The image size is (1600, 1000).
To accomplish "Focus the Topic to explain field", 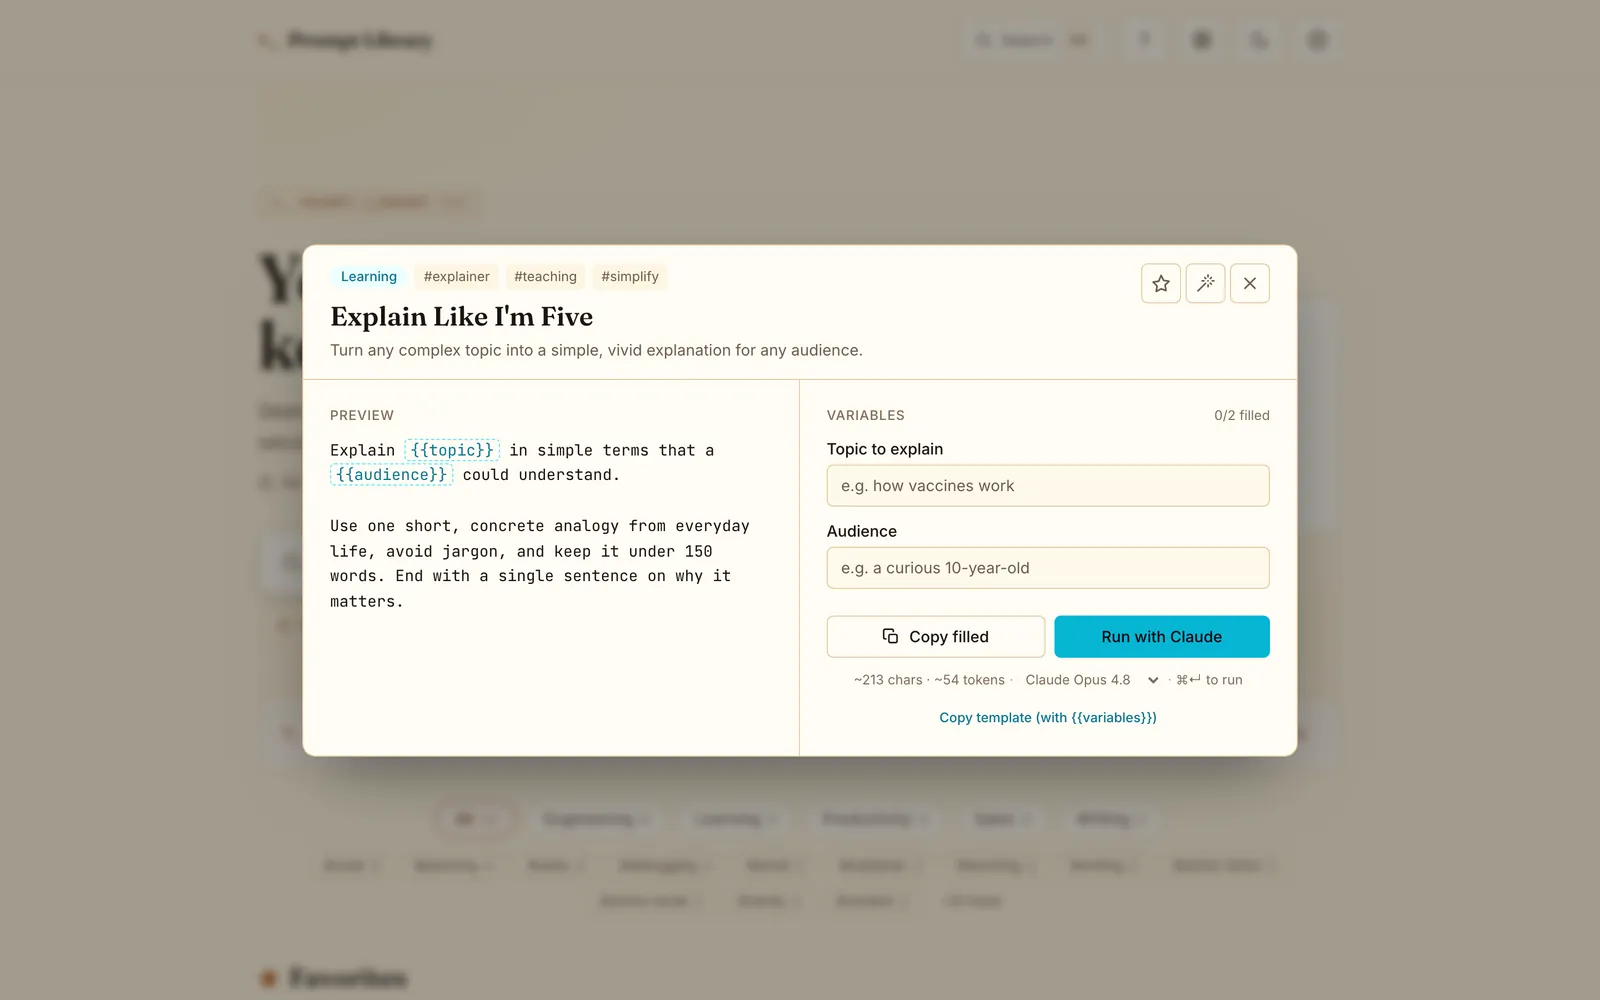I will 1048,486.
